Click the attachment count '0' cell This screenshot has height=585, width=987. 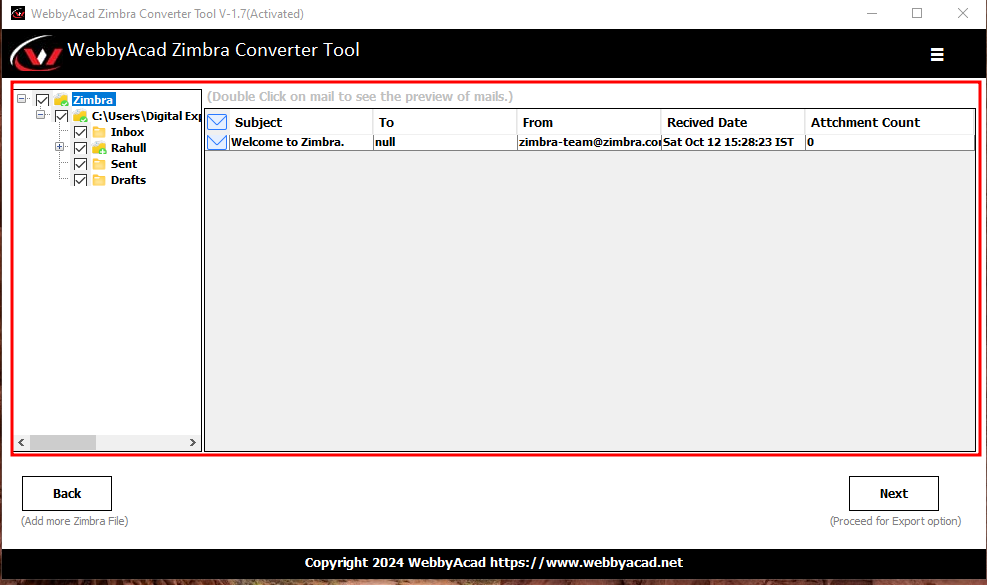[890, 142]
